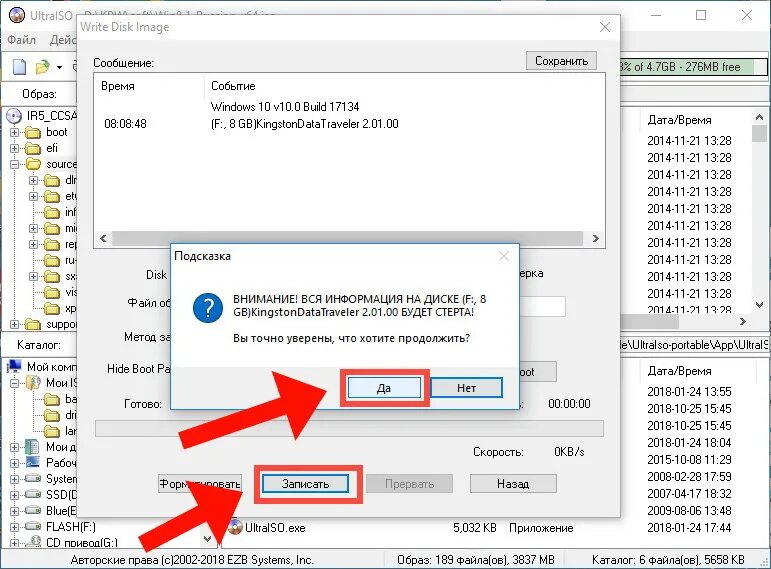771x569 pixels.
Task: Click the Назад button
Action: [513, 483]
